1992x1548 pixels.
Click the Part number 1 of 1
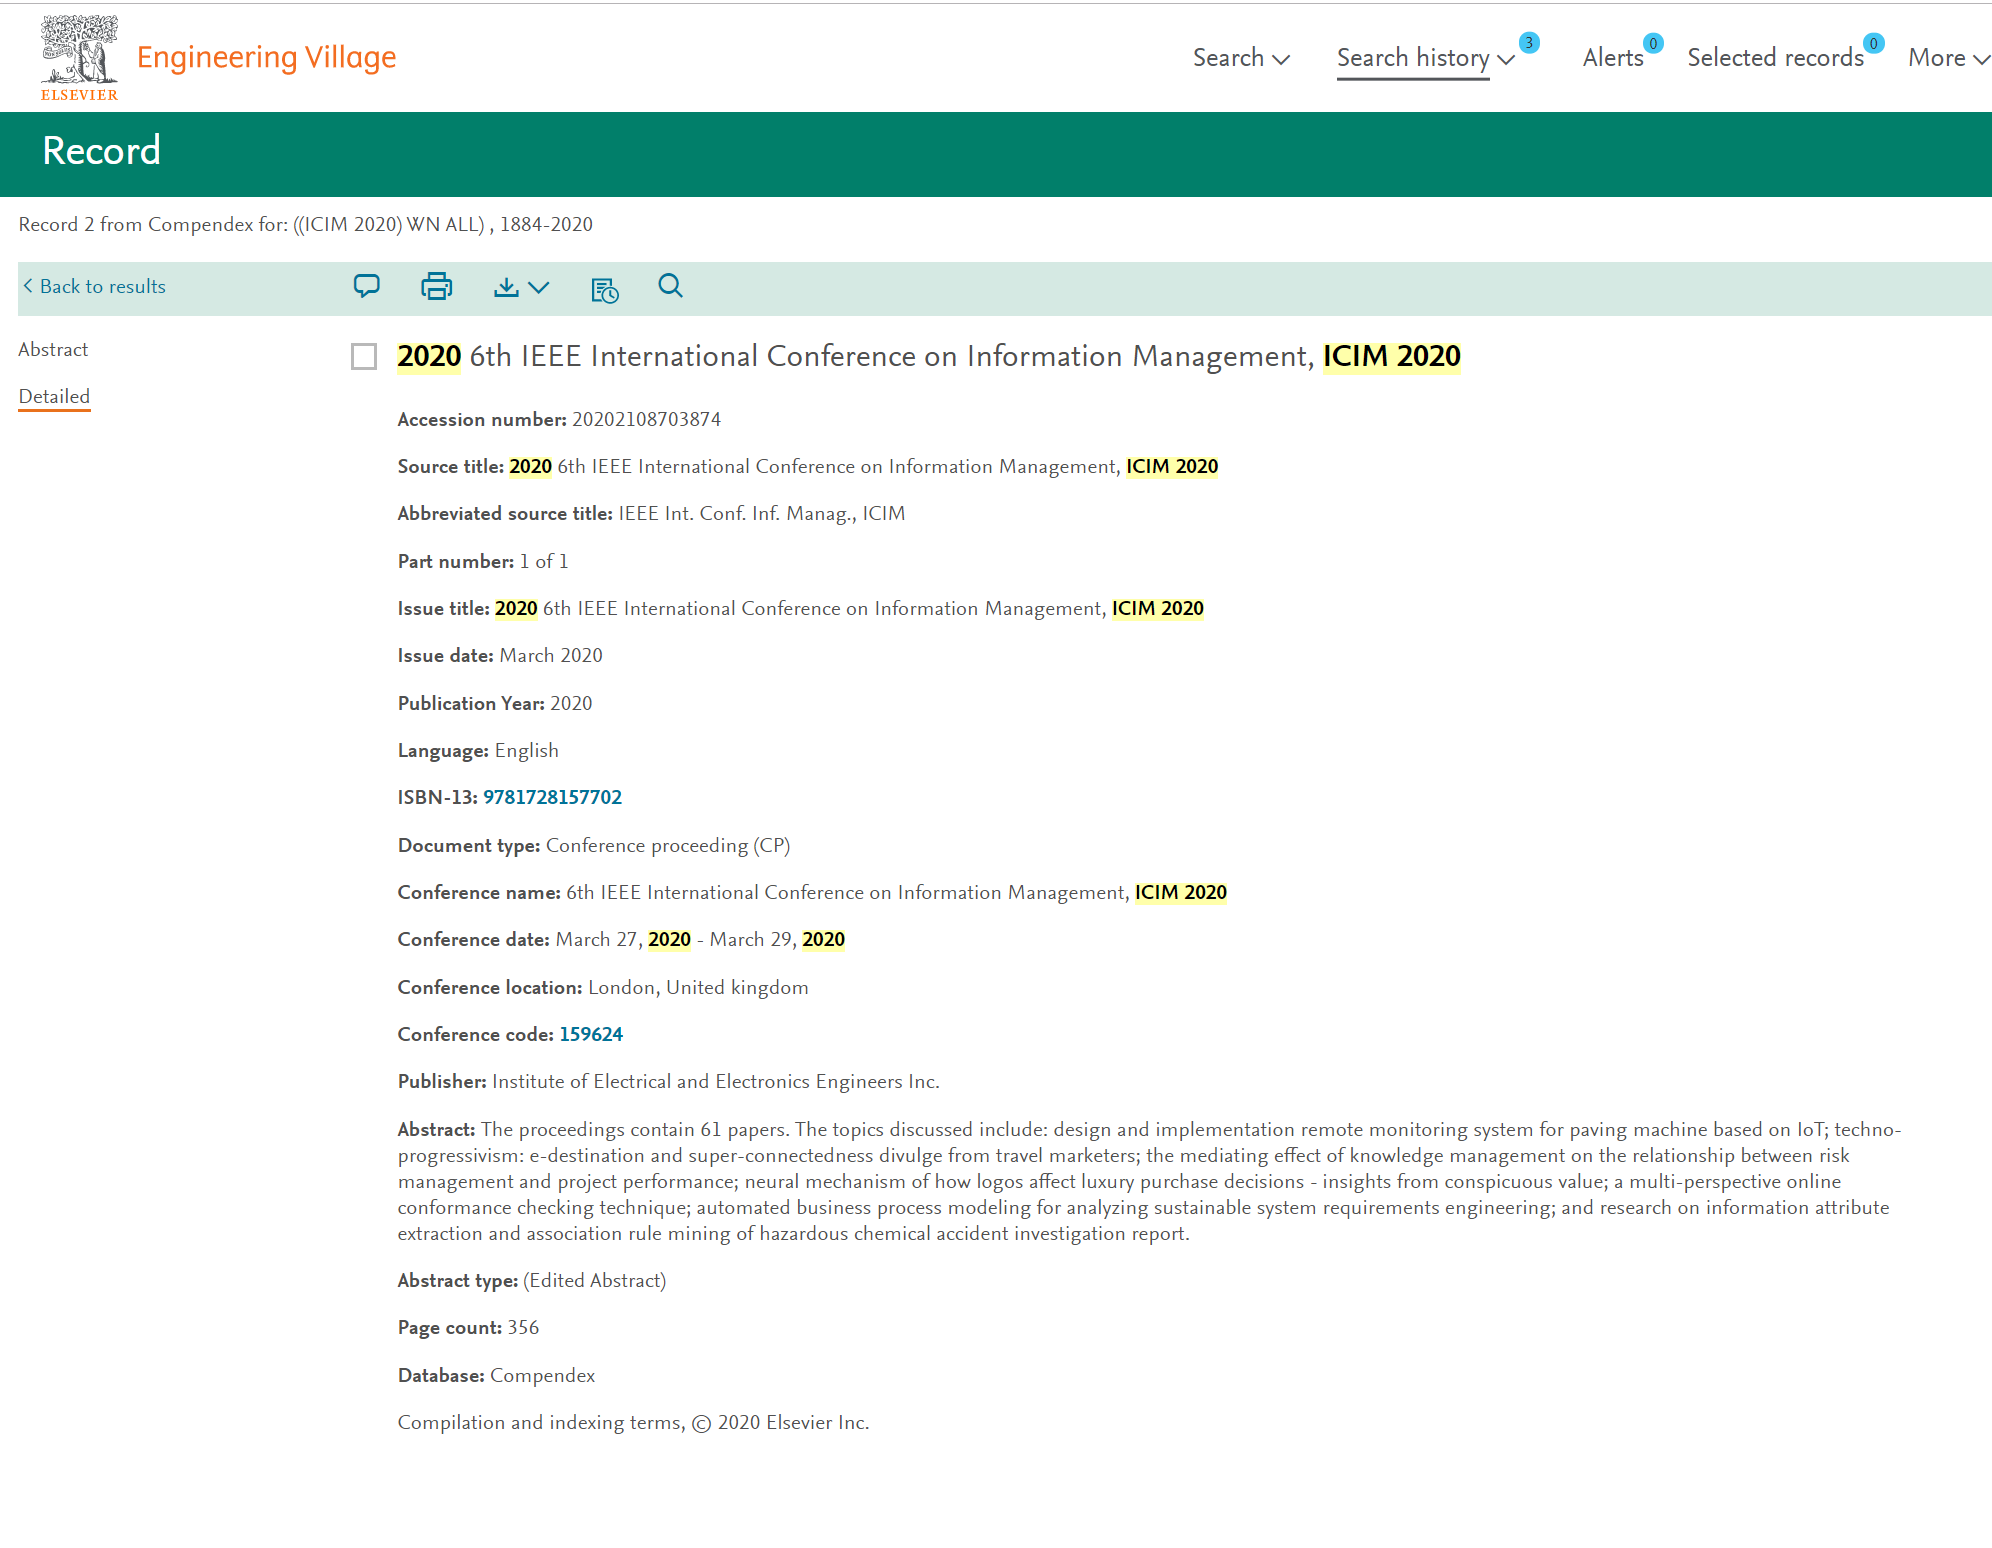click(x=543, y=561)
